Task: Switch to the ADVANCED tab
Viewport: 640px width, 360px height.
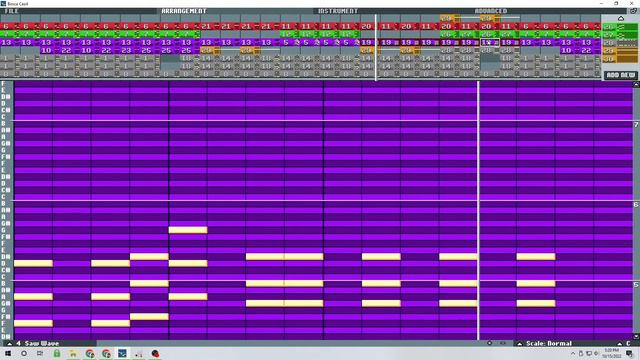Action: pyautogui.click(x=491, y=11)
